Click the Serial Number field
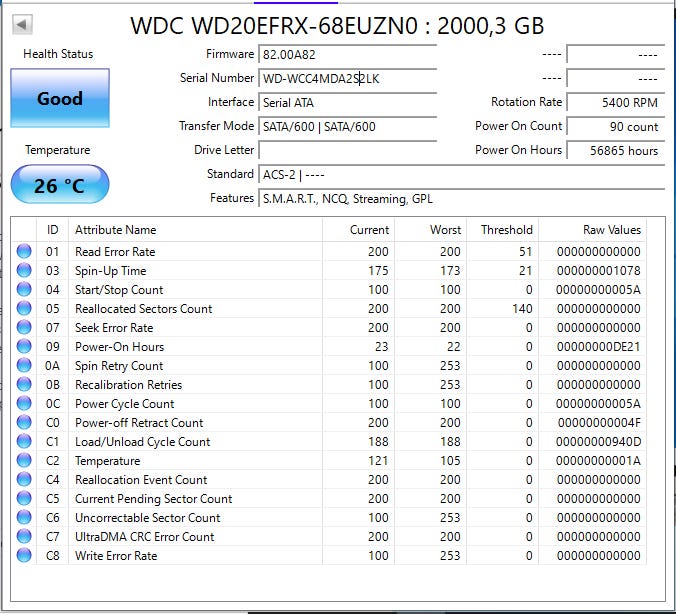Image resolution: width=676 pixels, height=614 pixels. [x=347, y=78]
